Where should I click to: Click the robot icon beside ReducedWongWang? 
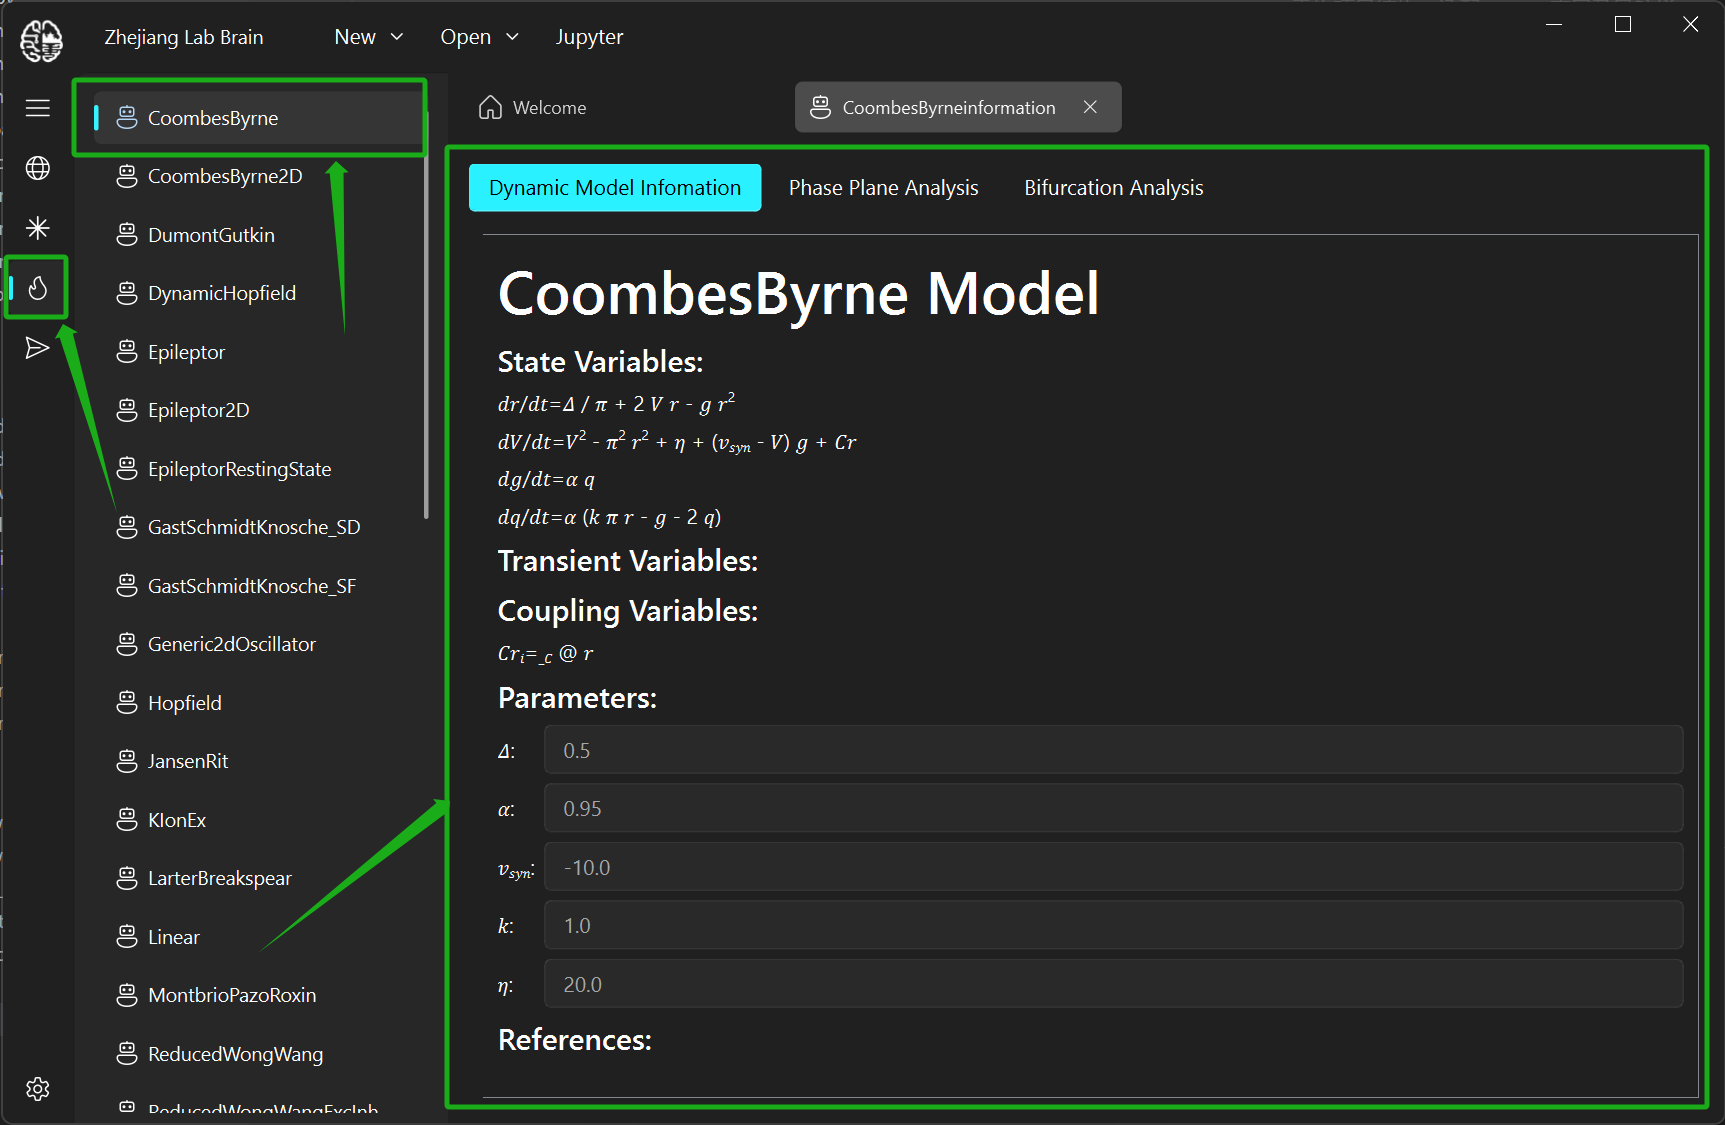(127, 1054)
